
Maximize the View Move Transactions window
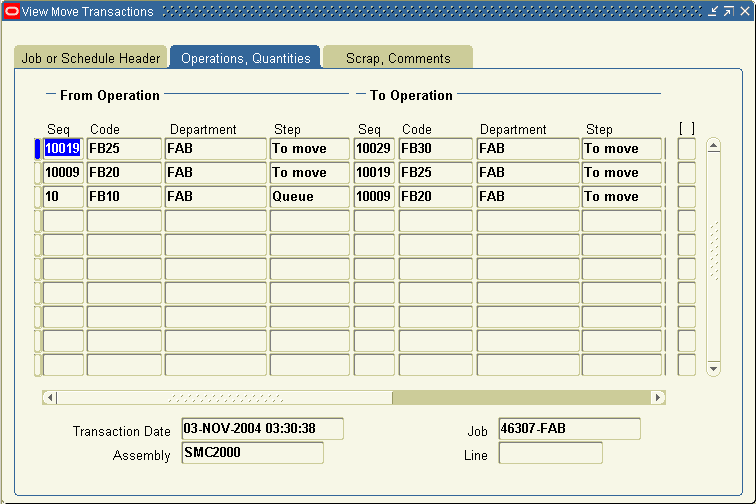click(x=729, y=11)
